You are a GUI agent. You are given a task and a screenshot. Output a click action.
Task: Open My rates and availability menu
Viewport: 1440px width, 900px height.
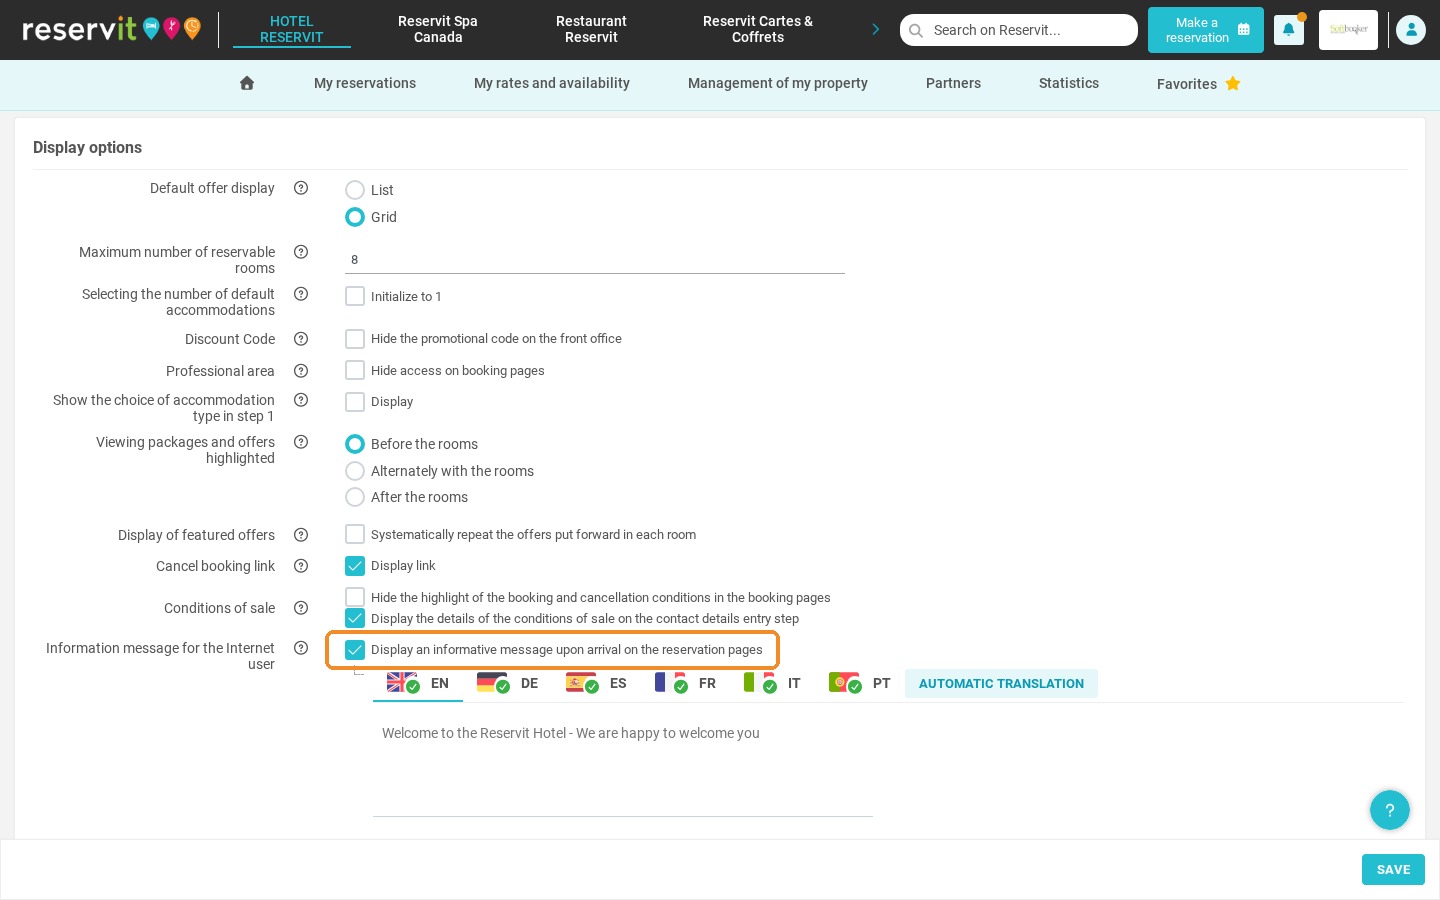[x=552, y=83]
